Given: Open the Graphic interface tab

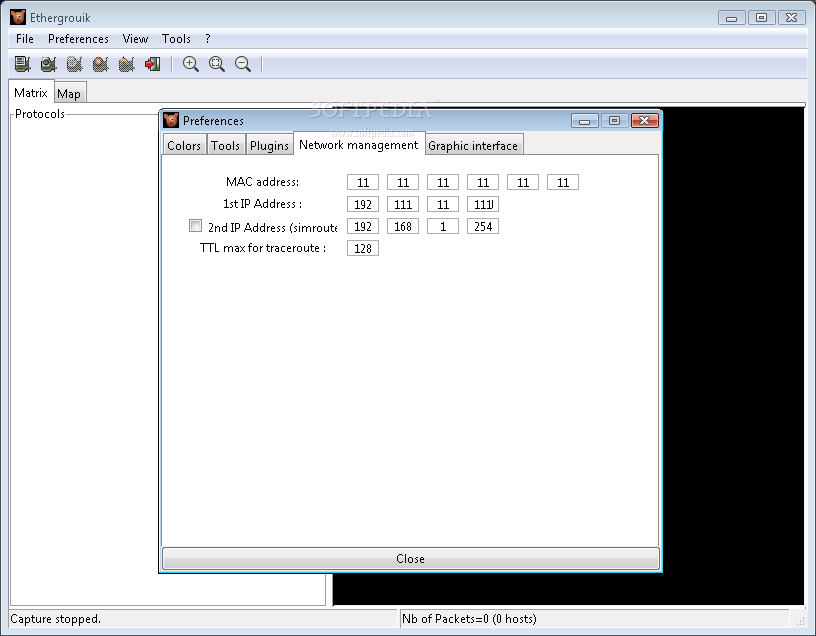Looking at the screenshot, I should [x=473, y=145].
